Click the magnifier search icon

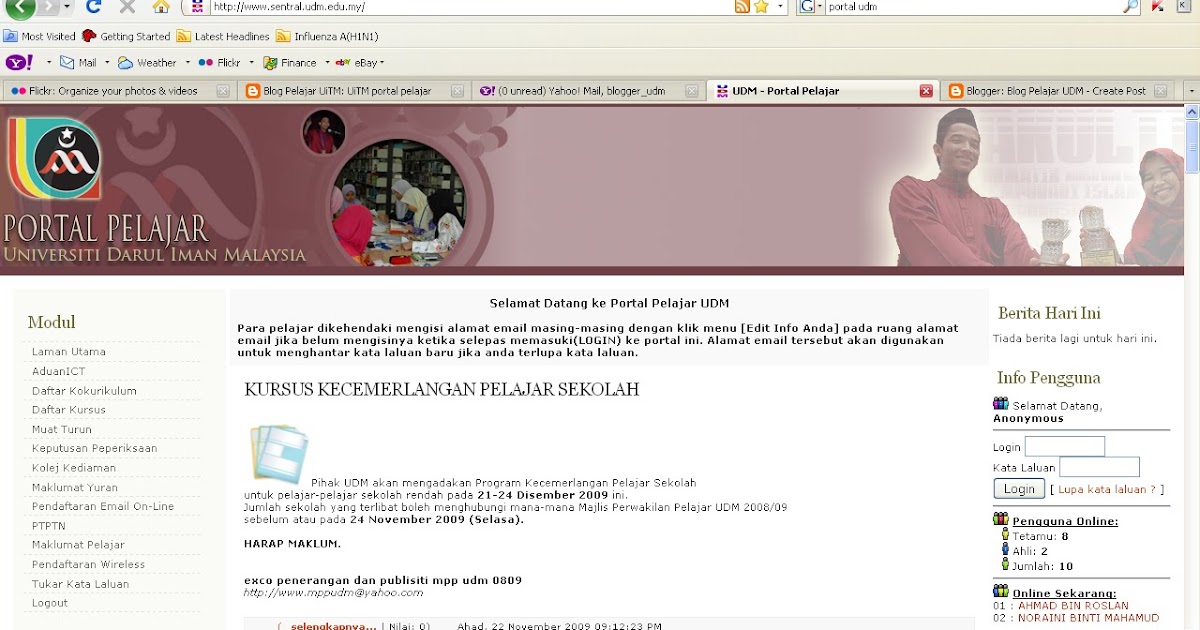(x=1130, y=6)
